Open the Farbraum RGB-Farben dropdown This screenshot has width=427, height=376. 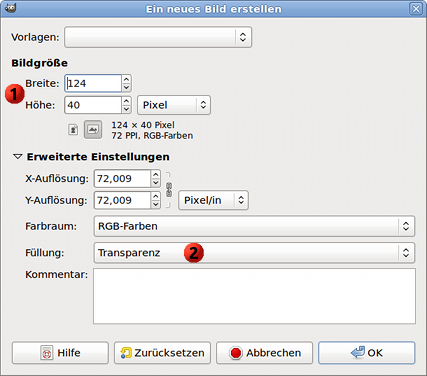coord(254,226)
